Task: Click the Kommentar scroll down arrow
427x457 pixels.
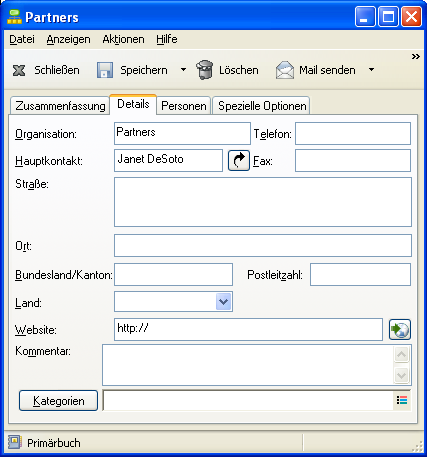Action: pos(402,375)
